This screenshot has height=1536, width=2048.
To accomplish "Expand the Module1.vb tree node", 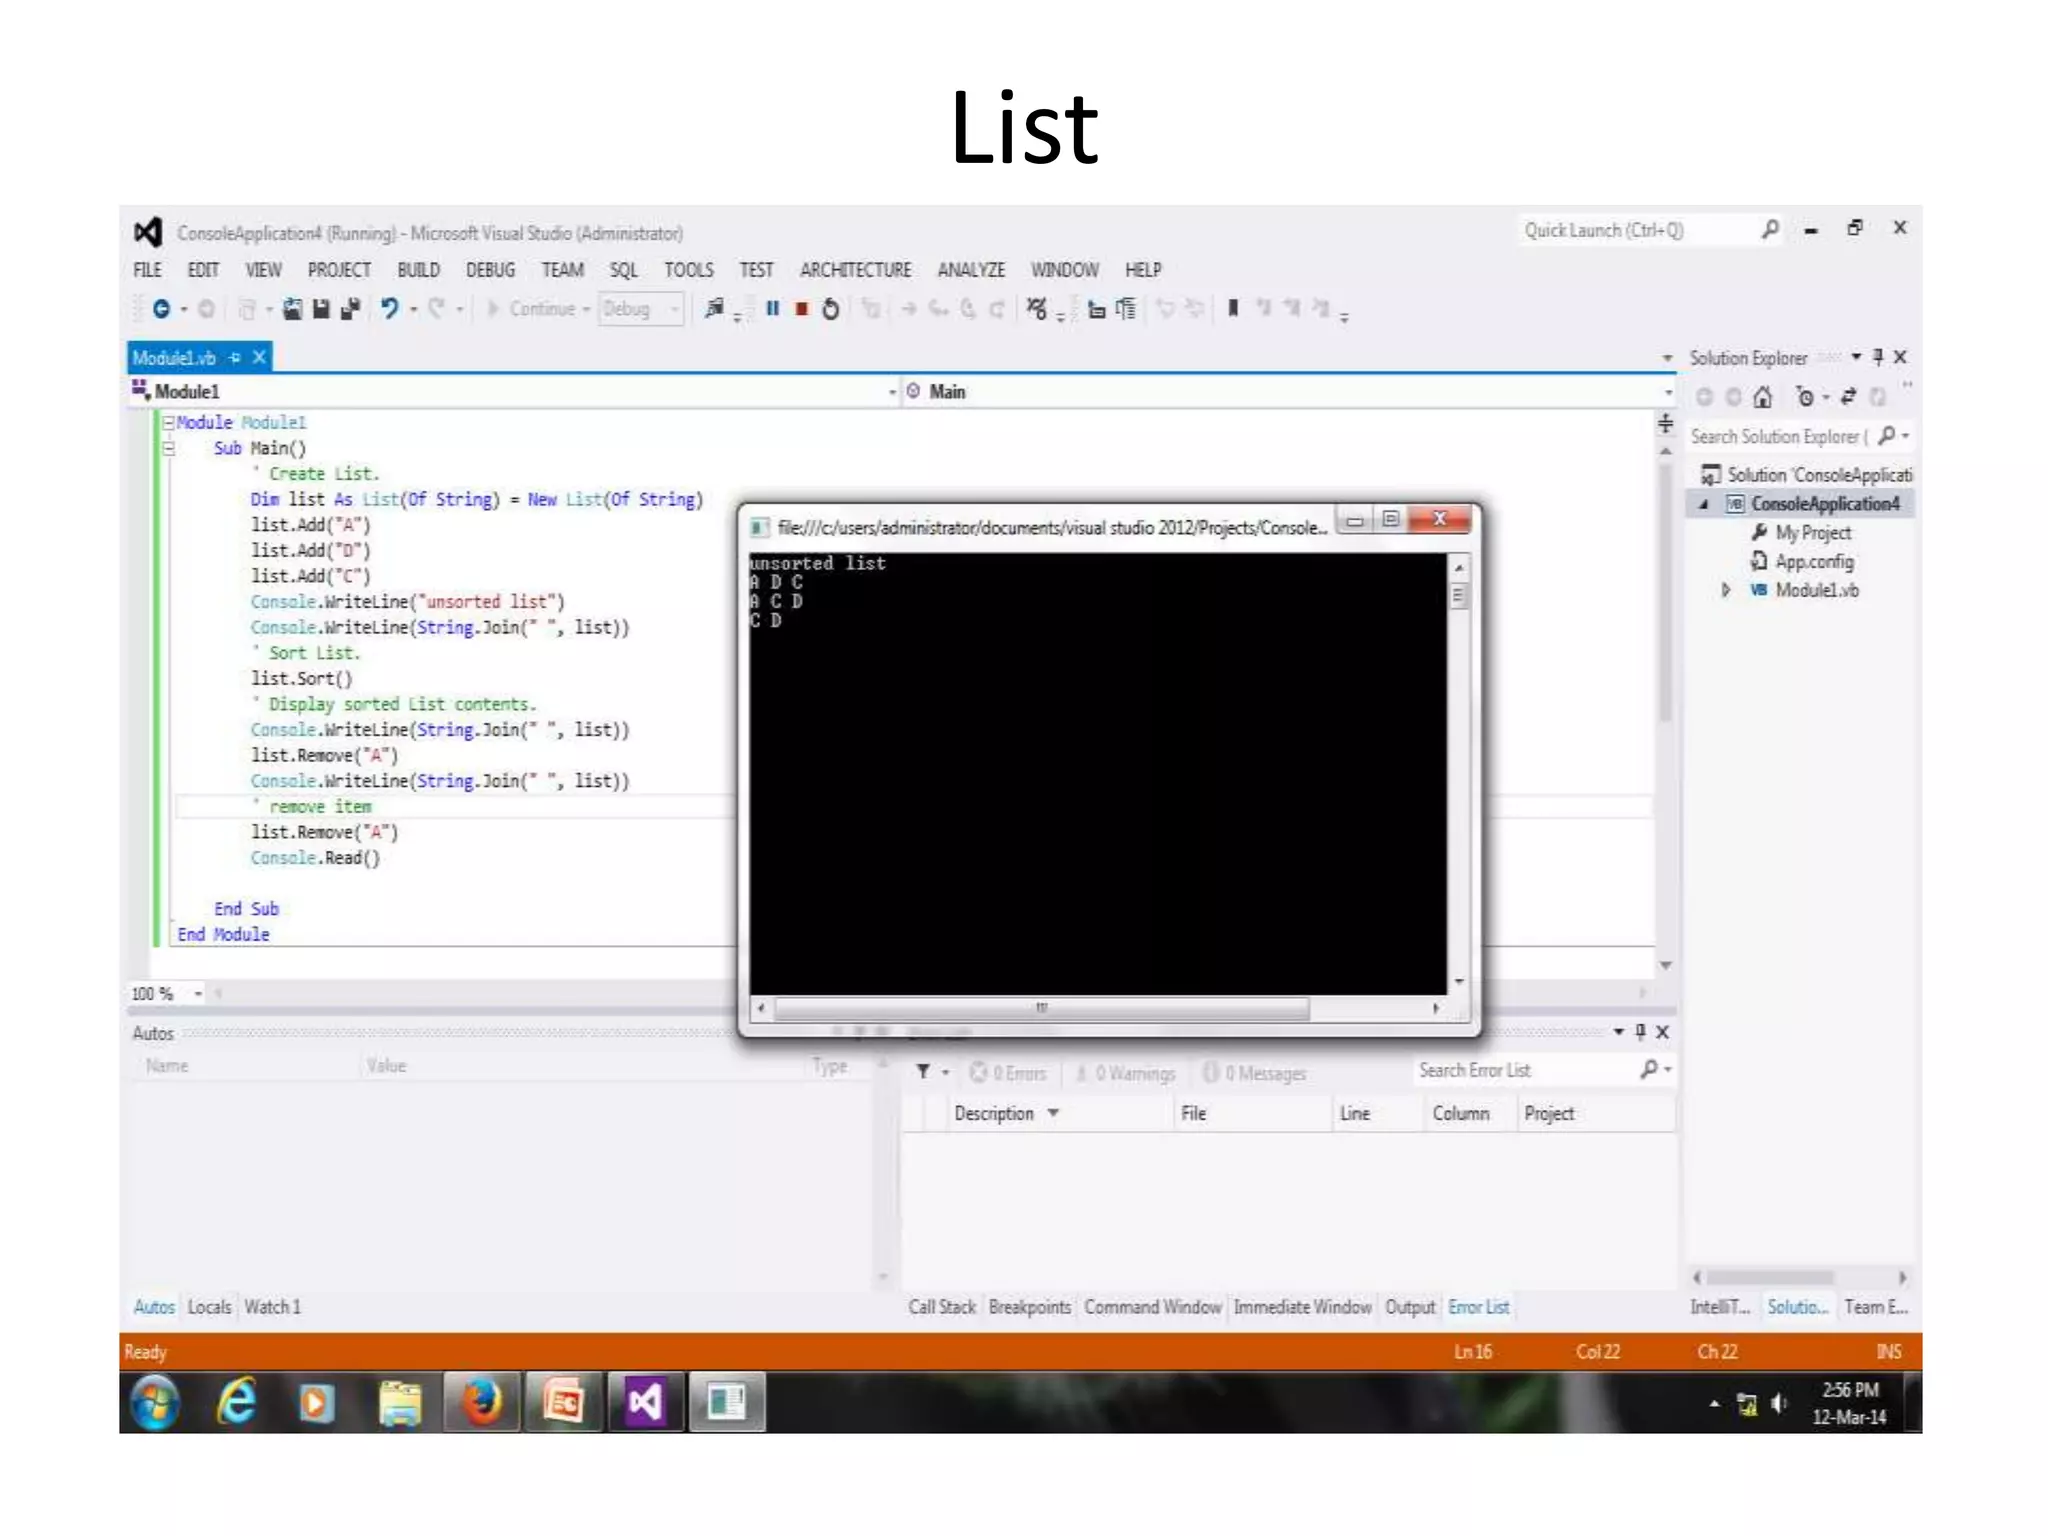I will click(x=1725, y=590).
